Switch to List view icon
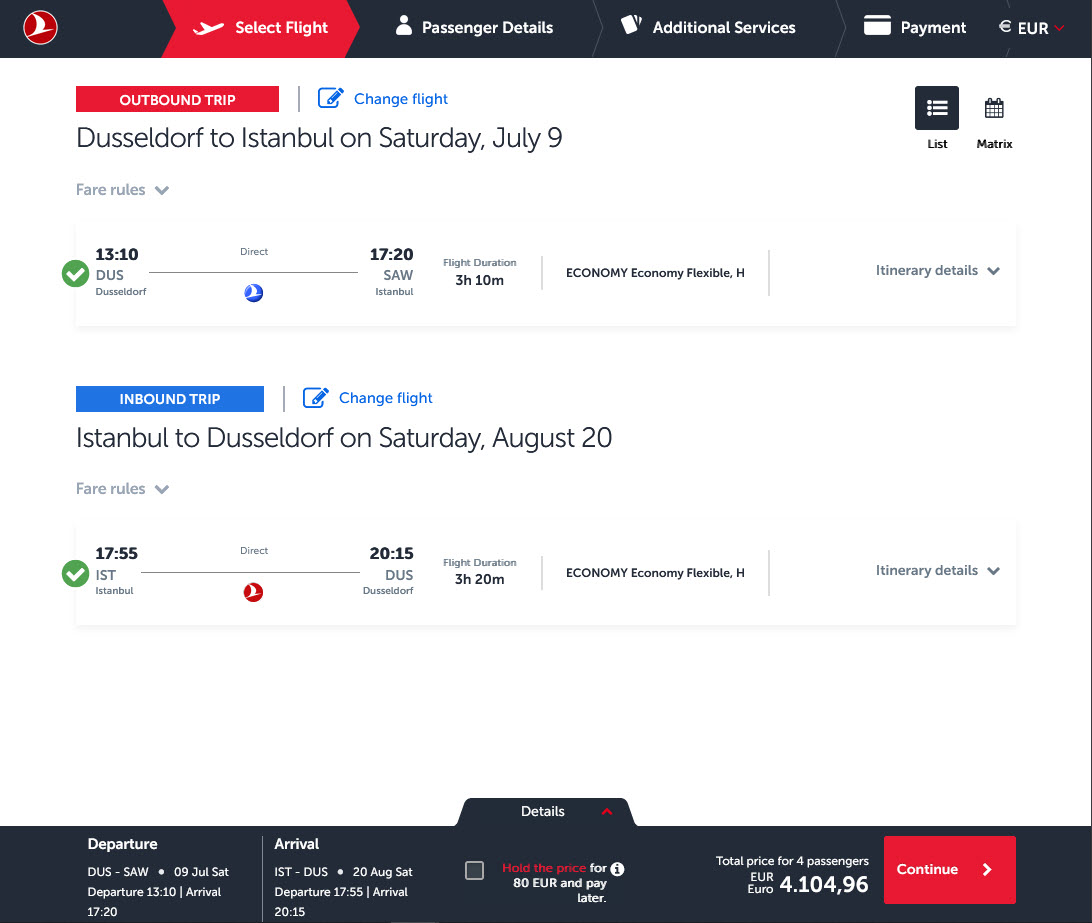The width and height of the screenshot is (1092, 923). pos(937,108)
